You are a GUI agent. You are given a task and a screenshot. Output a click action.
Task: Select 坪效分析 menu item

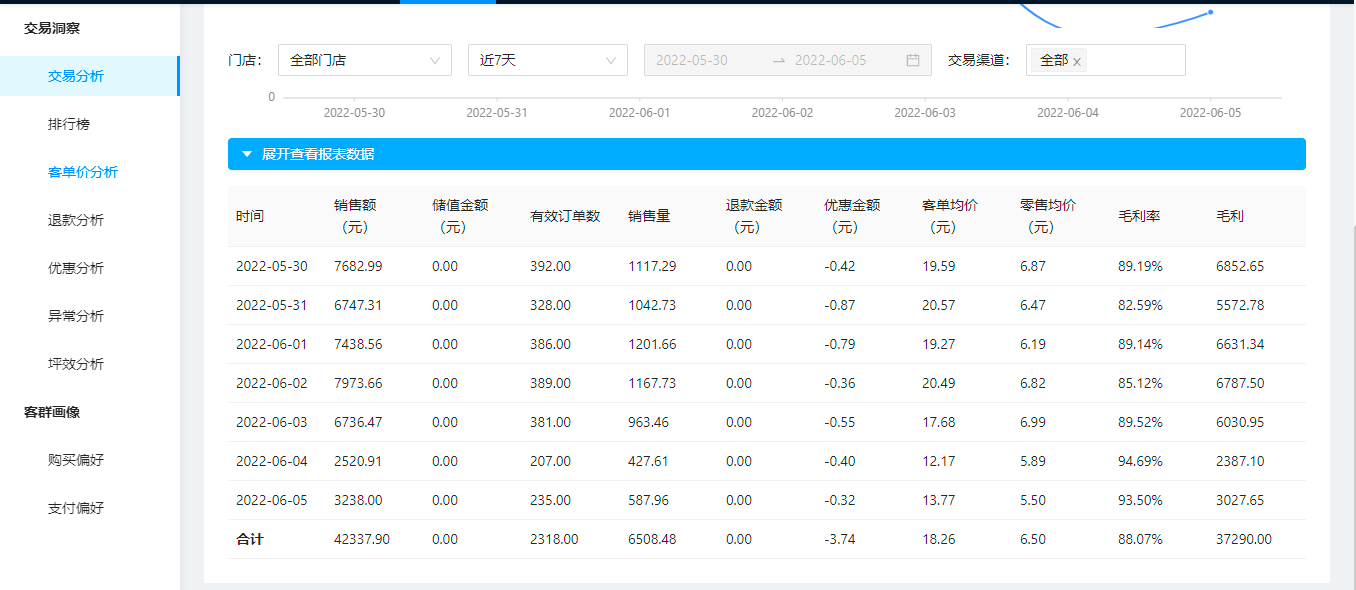tap(76, 364)
